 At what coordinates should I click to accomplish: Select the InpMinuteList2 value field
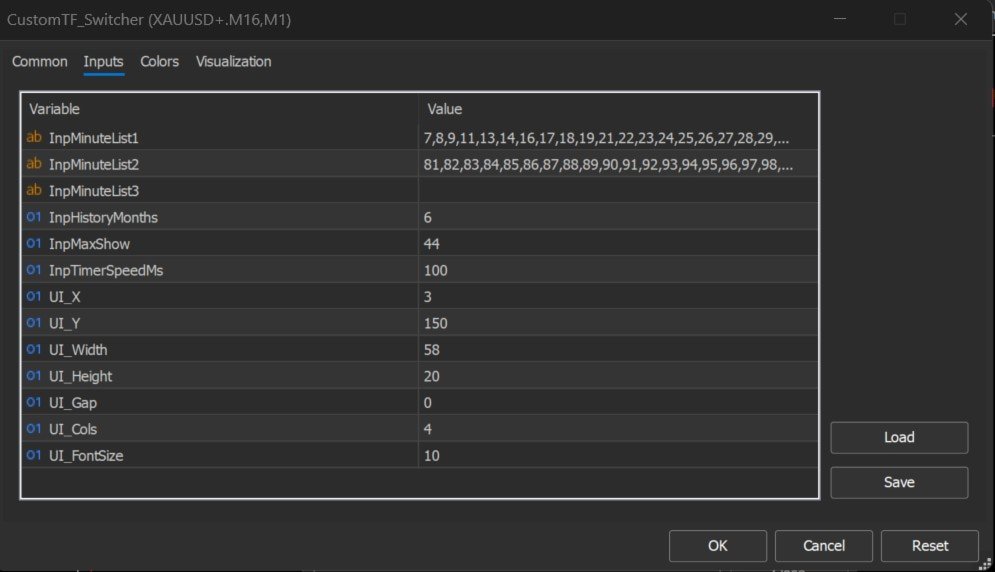(610, 164)
